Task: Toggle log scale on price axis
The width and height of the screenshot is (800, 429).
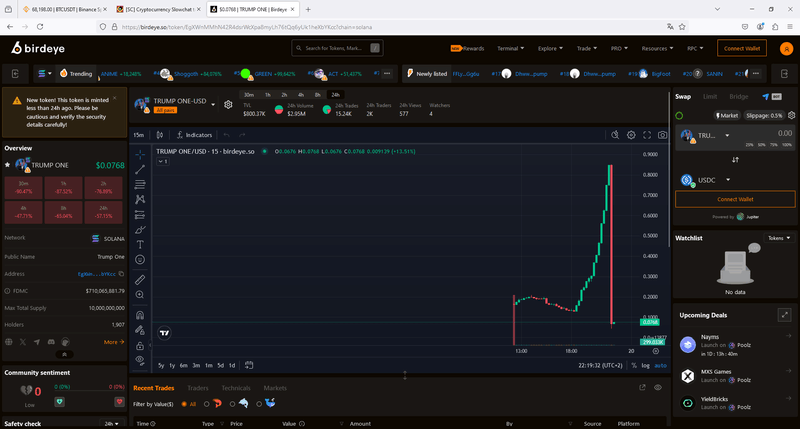Action: coord(645,365)
